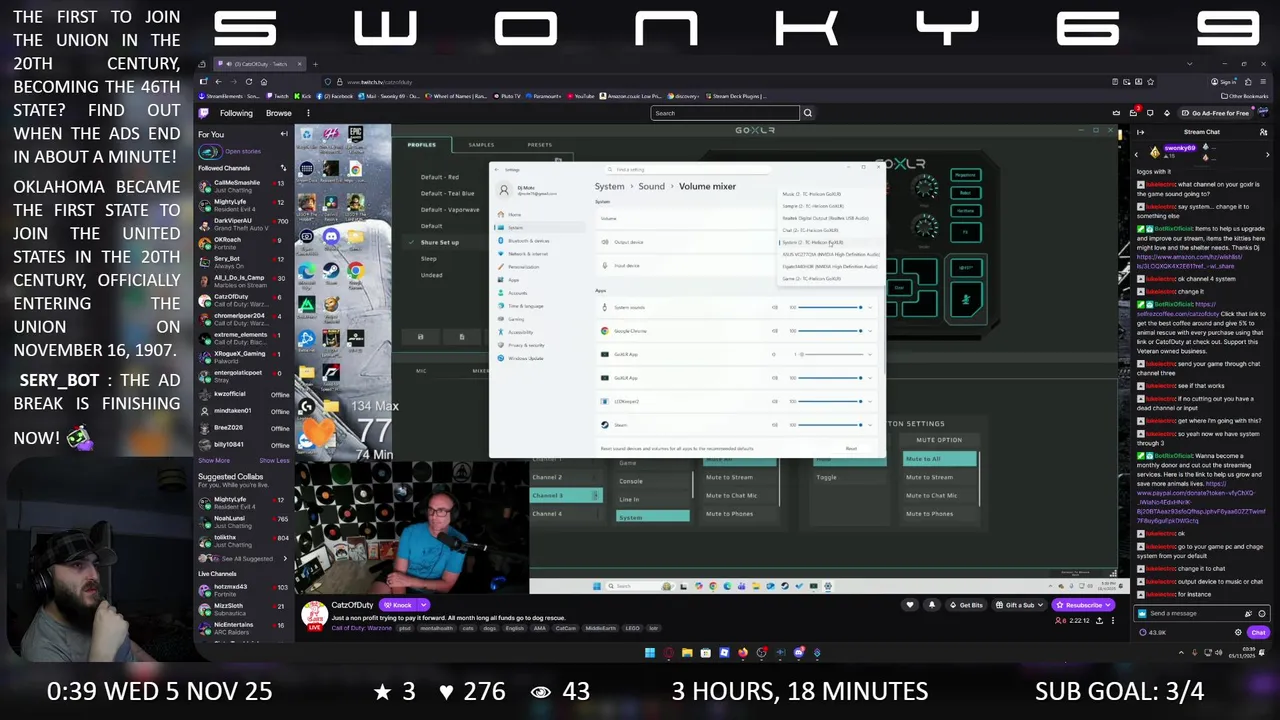1280x720 pixels.
Task: Open File Explorer from the taskbar
Action: pyautogui.click(x=687, y=653)
